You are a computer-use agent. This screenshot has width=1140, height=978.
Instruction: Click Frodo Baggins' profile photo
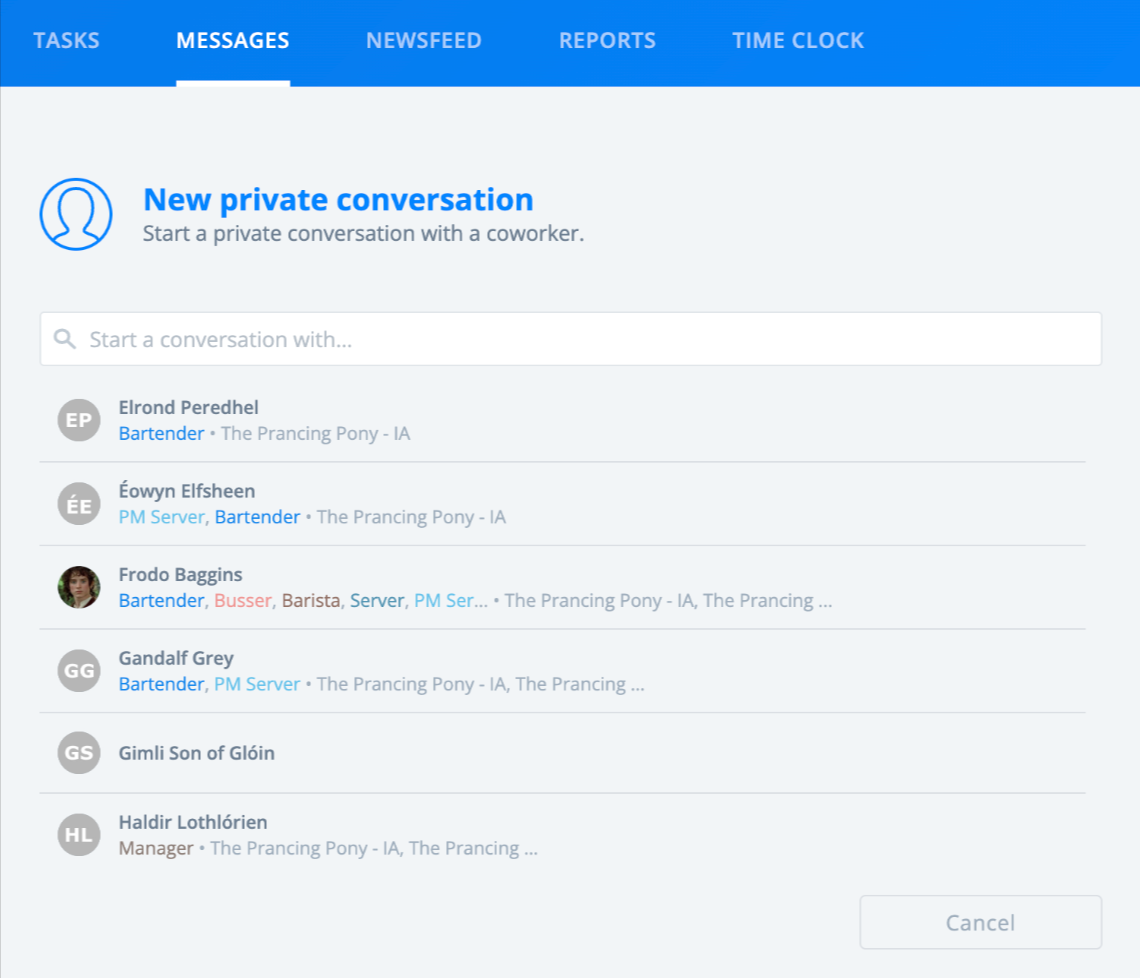[79, 588]
